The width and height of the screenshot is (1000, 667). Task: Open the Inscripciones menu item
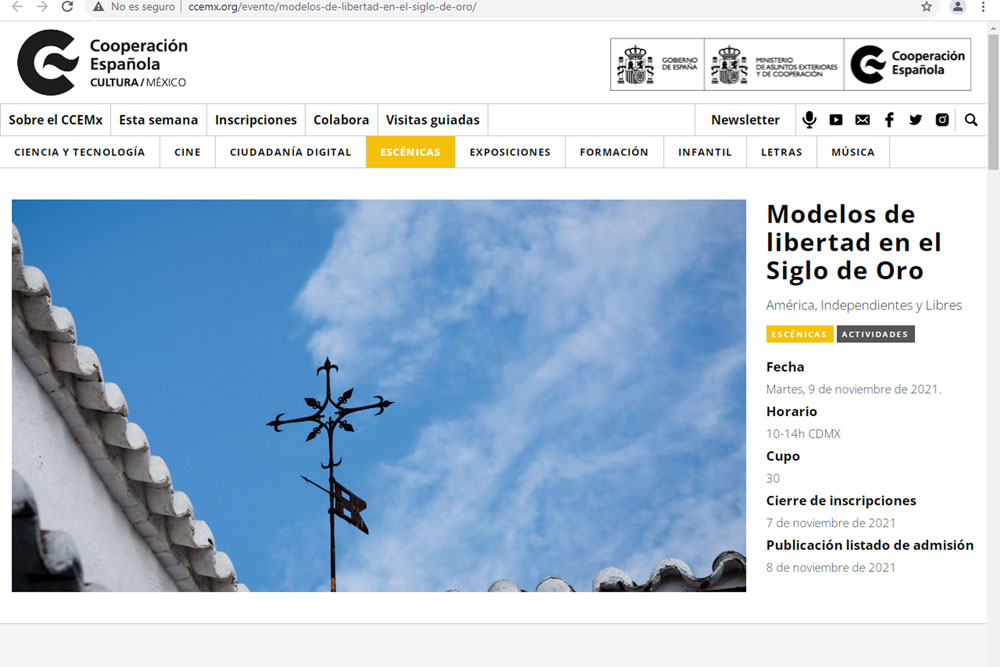[x=256, y=120]
